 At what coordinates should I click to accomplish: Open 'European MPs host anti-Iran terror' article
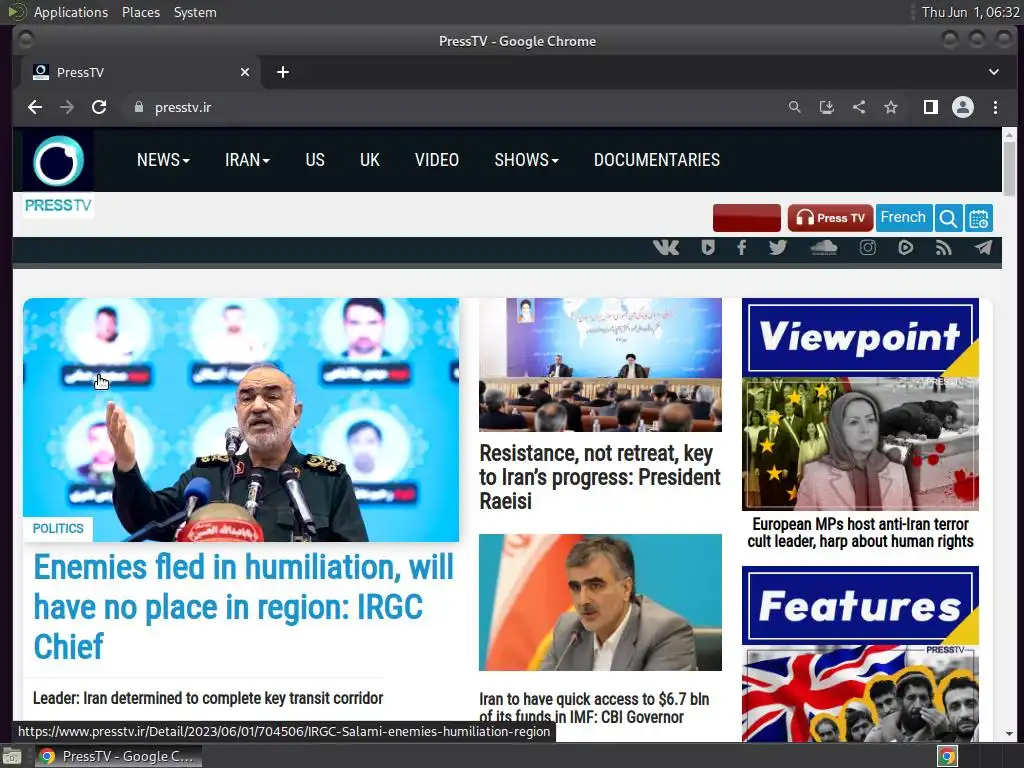[x=860, y=533]
